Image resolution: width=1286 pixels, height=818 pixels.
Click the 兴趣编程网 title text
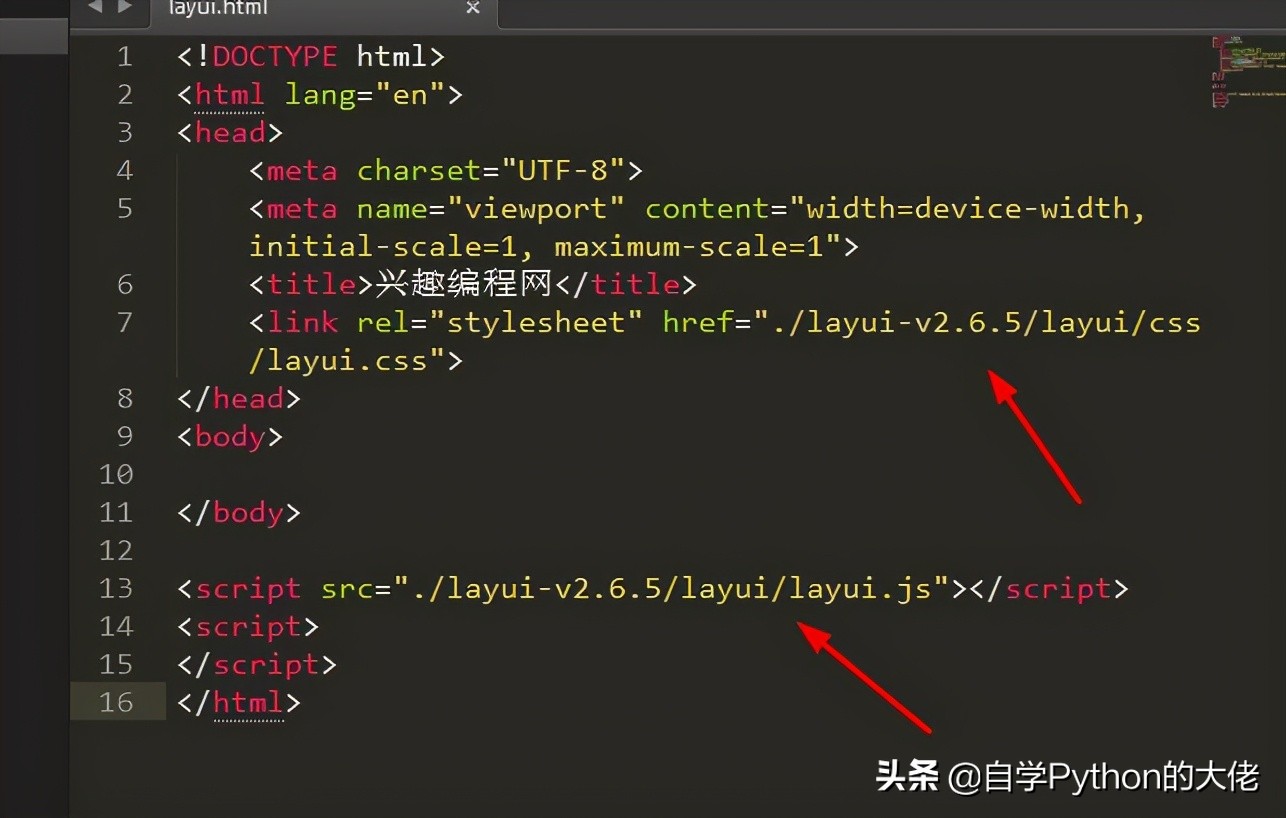464,284
